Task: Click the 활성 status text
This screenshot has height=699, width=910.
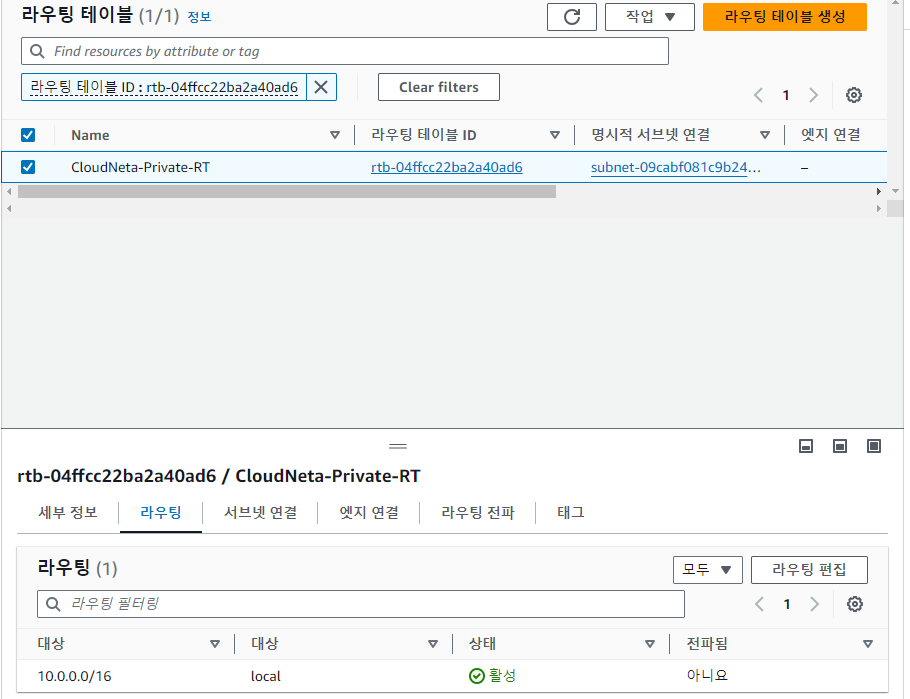Action: tap(502, 676)
